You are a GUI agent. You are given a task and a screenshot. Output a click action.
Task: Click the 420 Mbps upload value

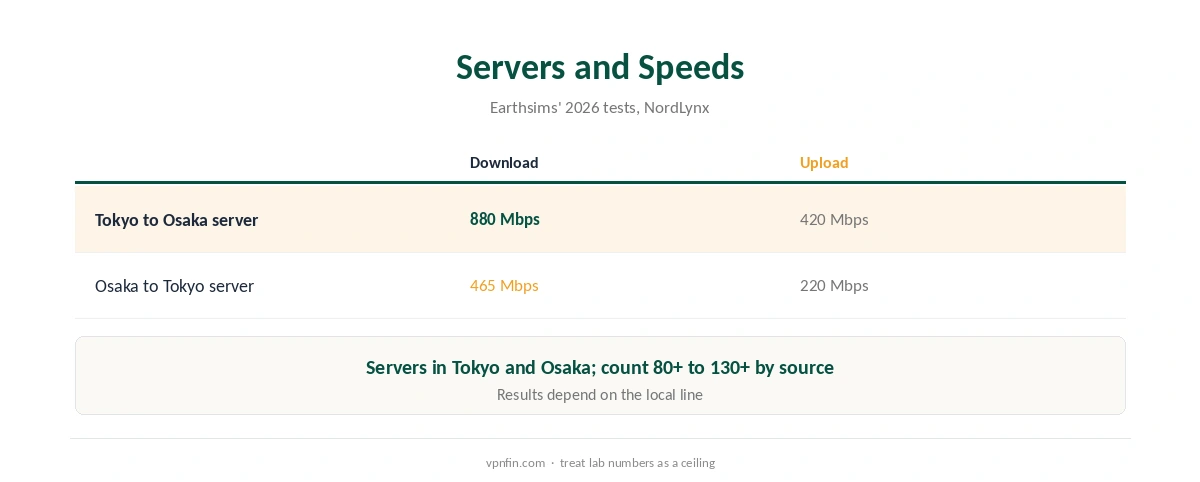[x=834, y=219]
